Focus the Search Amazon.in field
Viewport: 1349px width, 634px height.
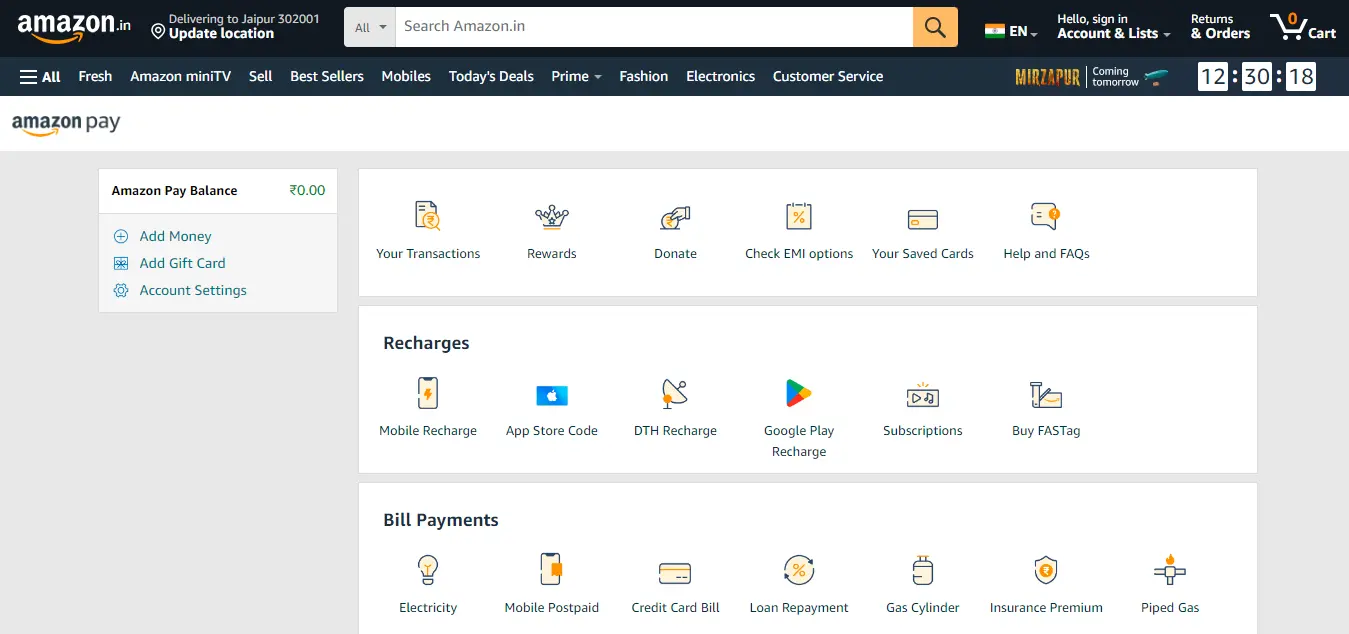(x=654, y=27)
